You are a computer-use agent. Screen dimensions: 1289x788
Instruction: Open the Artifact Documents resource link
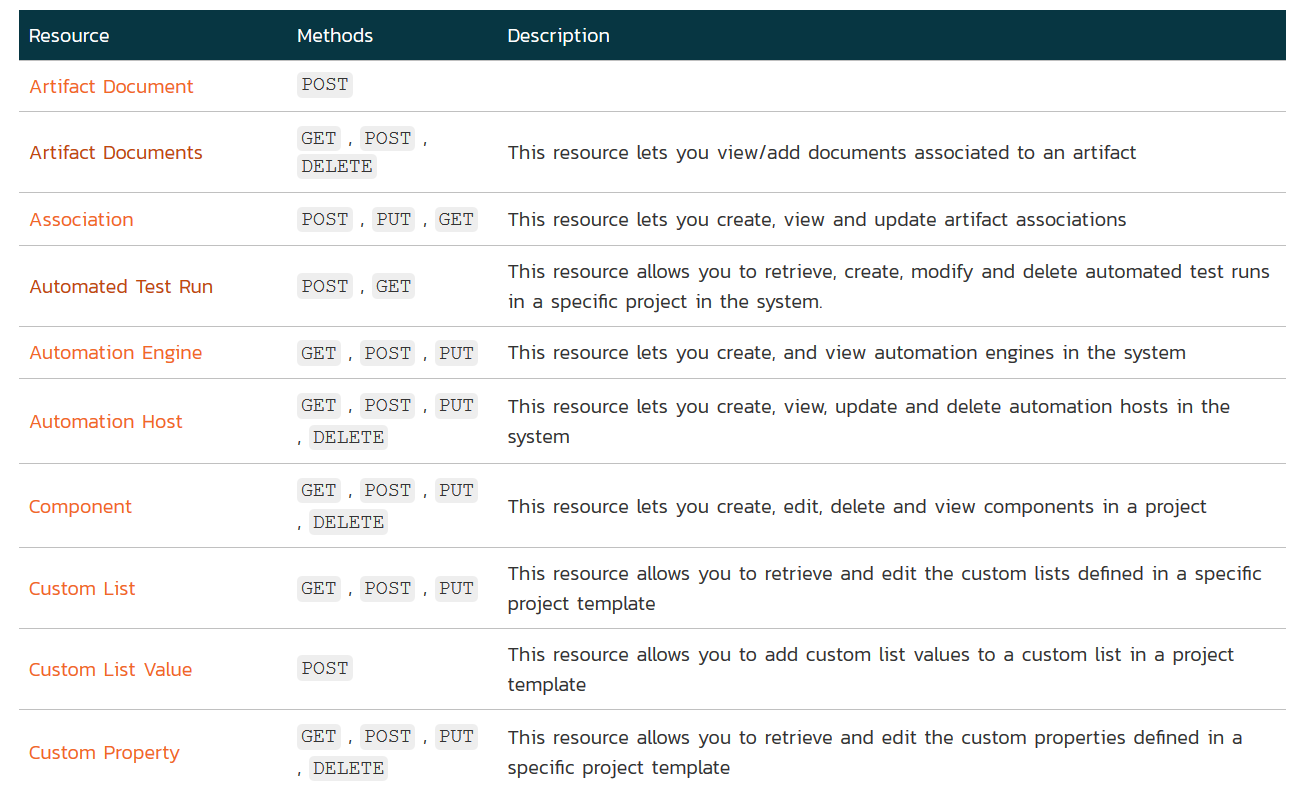[x=116, y=153]
